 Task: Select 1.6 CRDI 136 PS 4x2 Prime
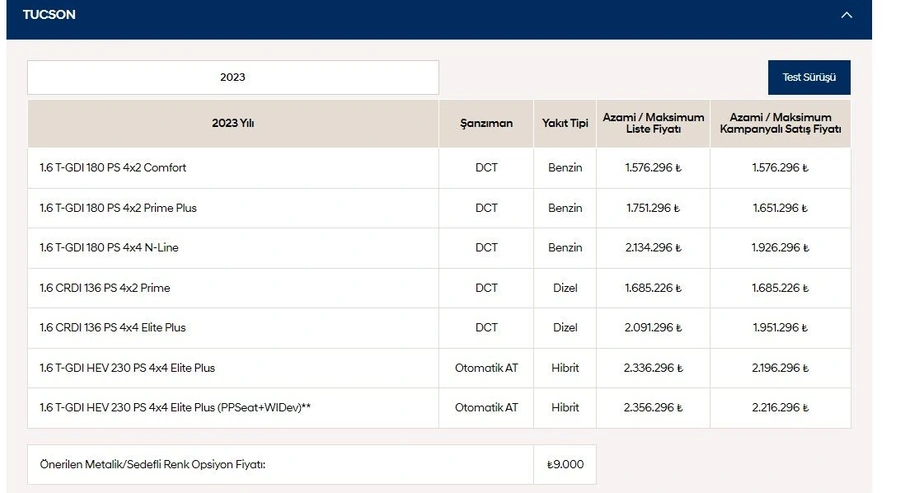pyautogui.click(x=104, y=288)
